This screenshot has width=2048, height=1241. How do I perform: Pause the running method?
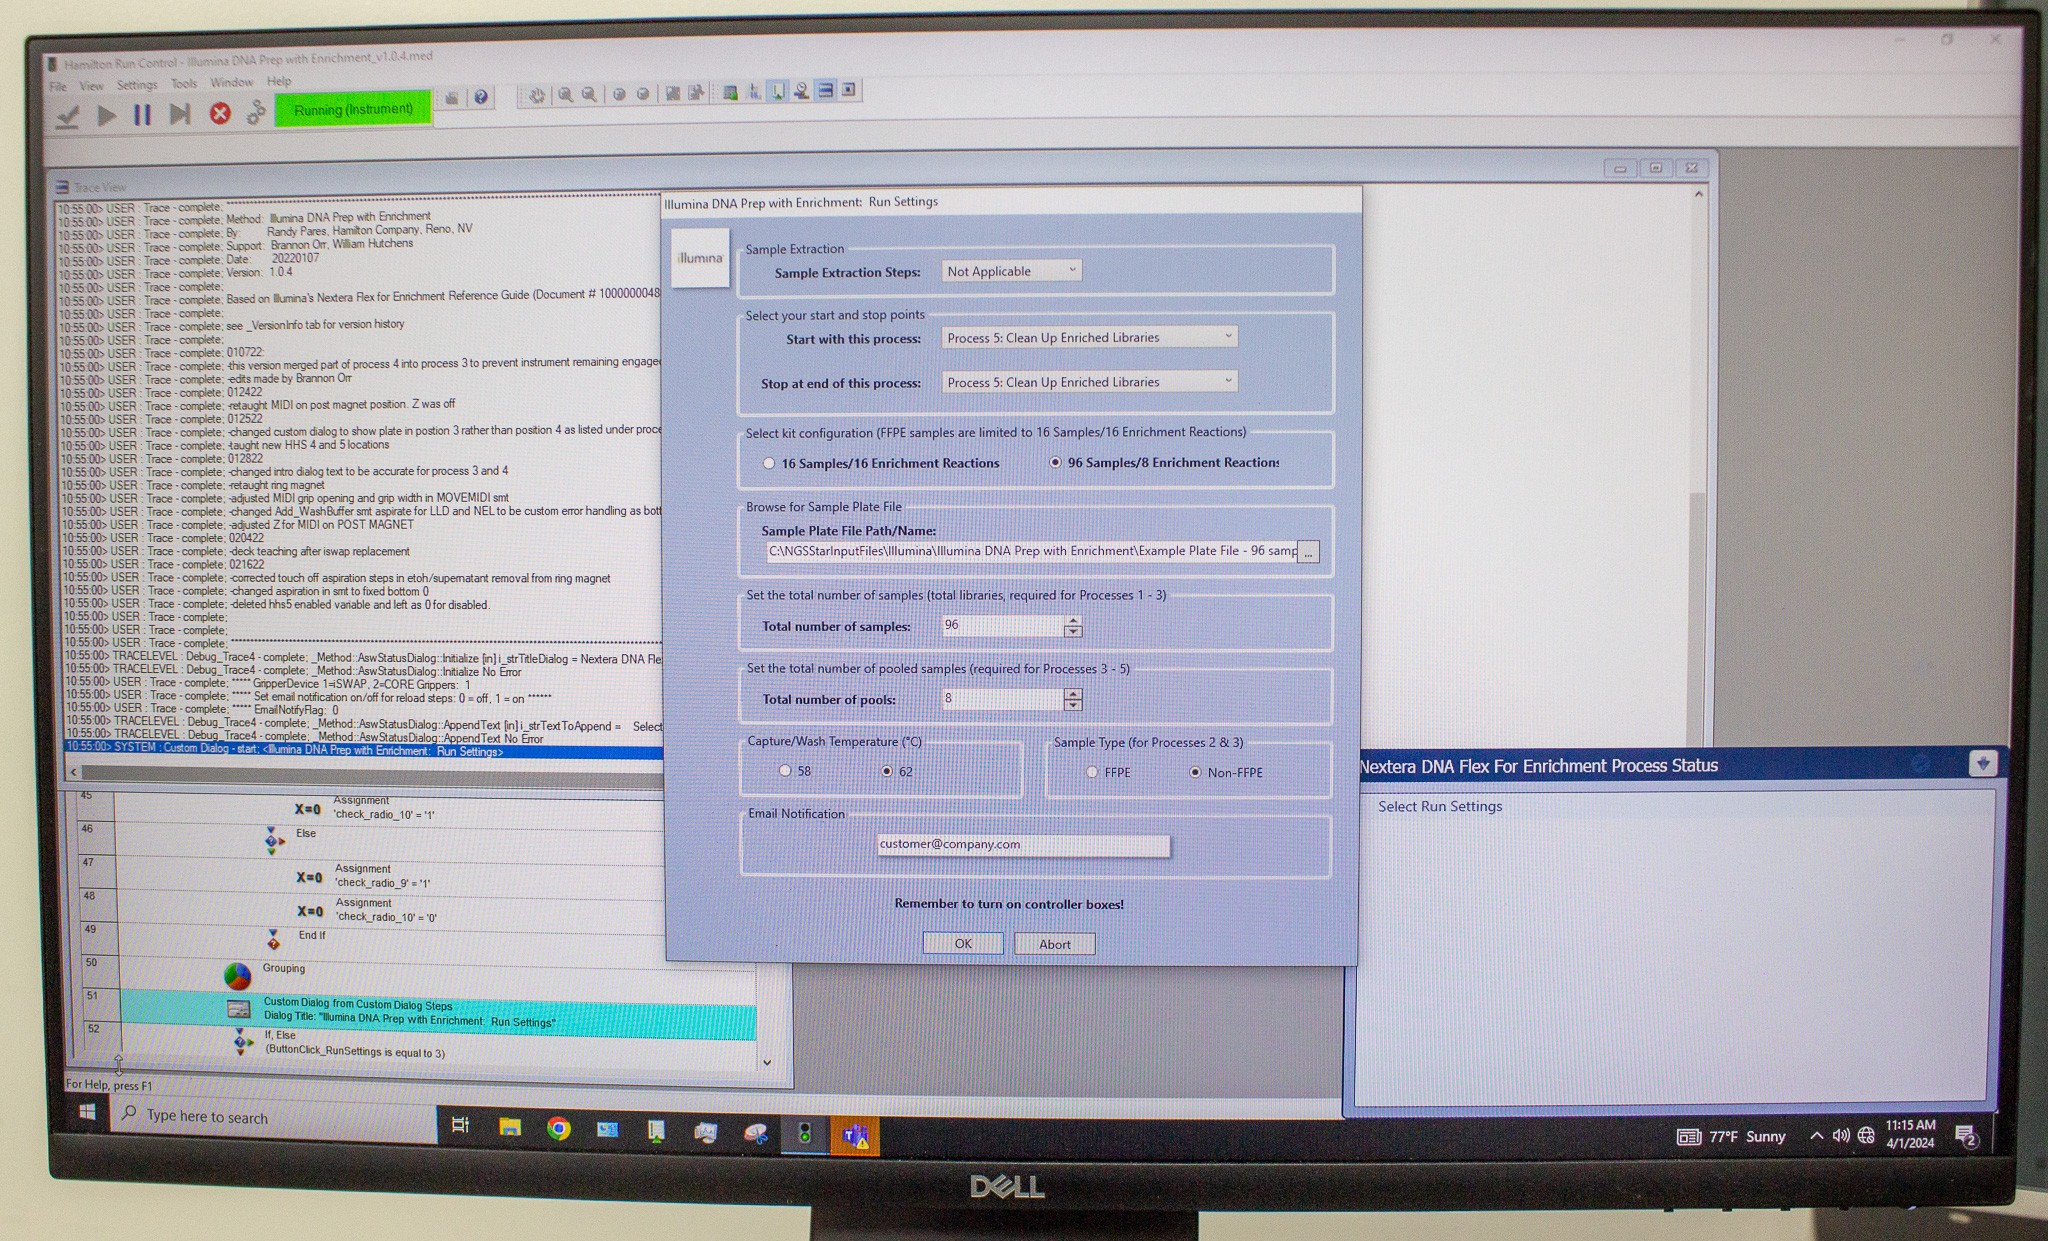coord(142,114)
